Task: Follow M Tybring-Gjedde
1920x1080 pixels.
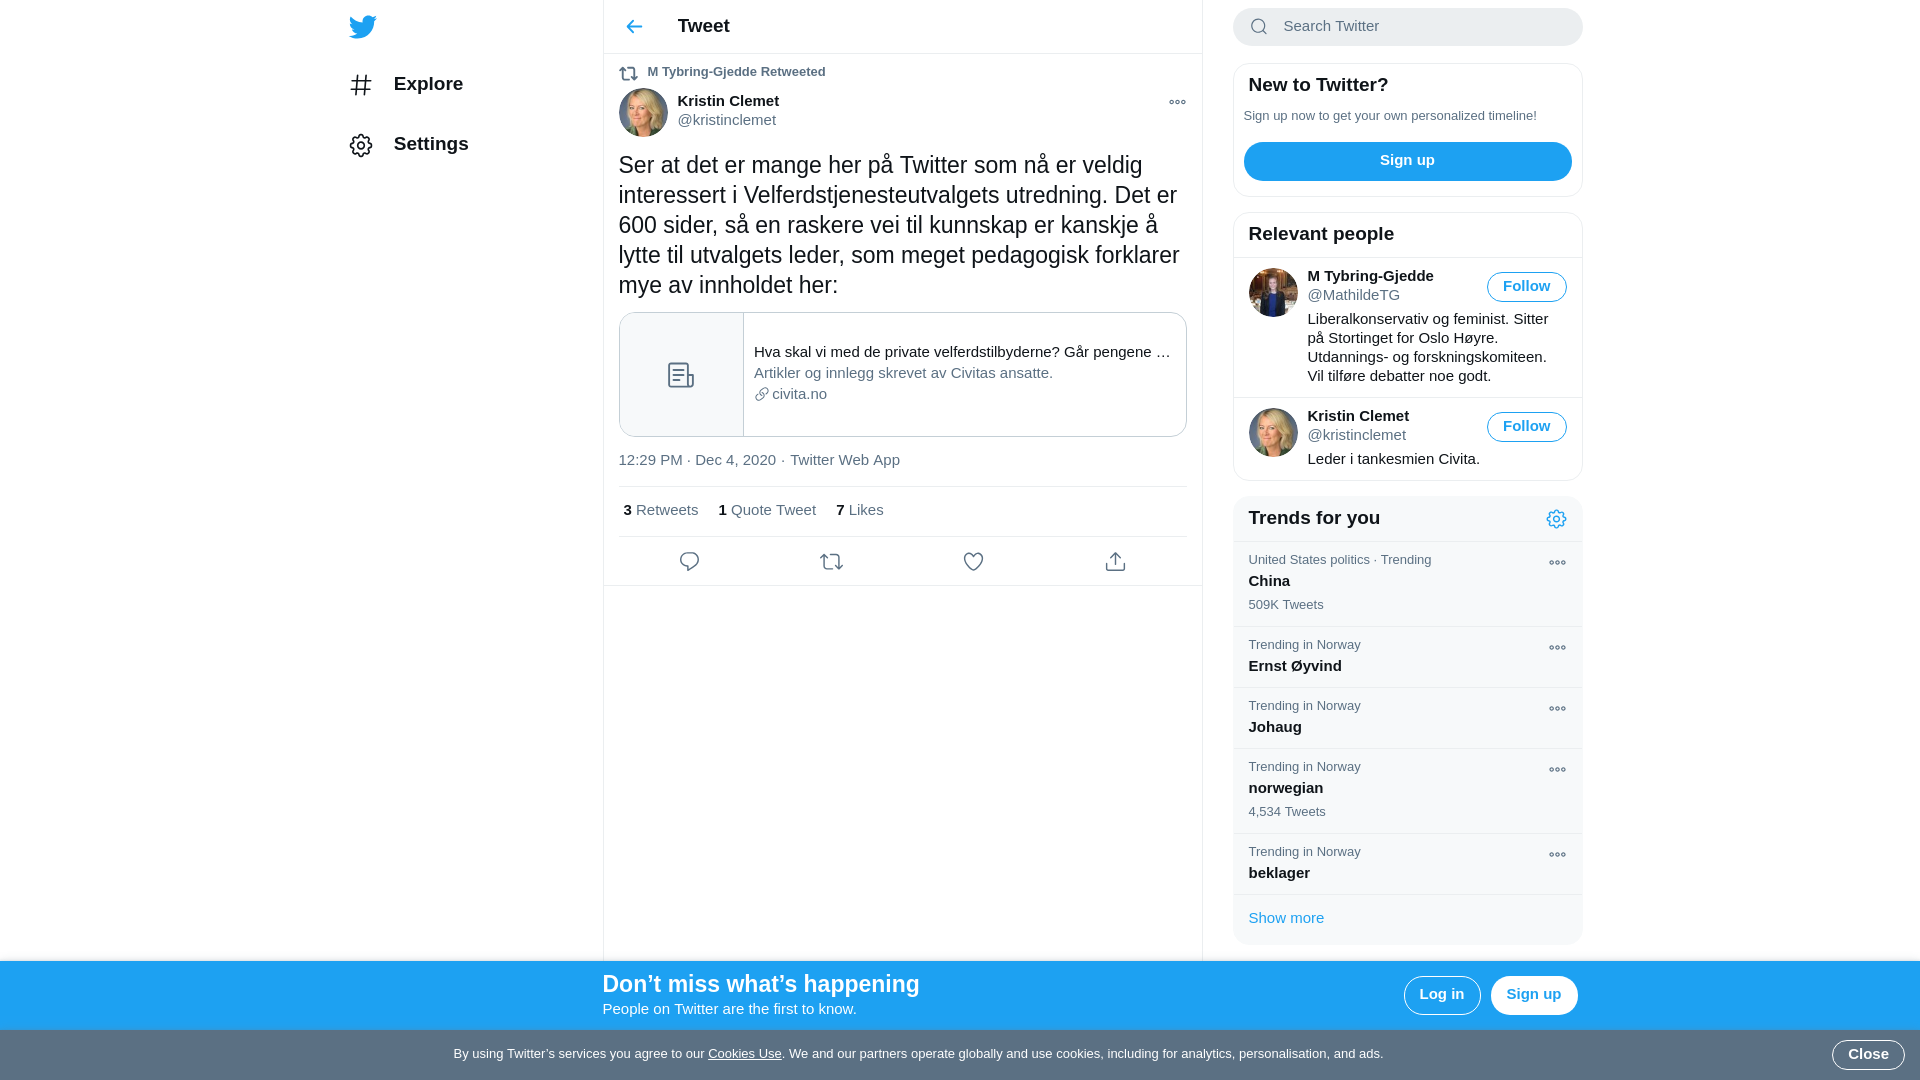Action: tap(1526, 287)
